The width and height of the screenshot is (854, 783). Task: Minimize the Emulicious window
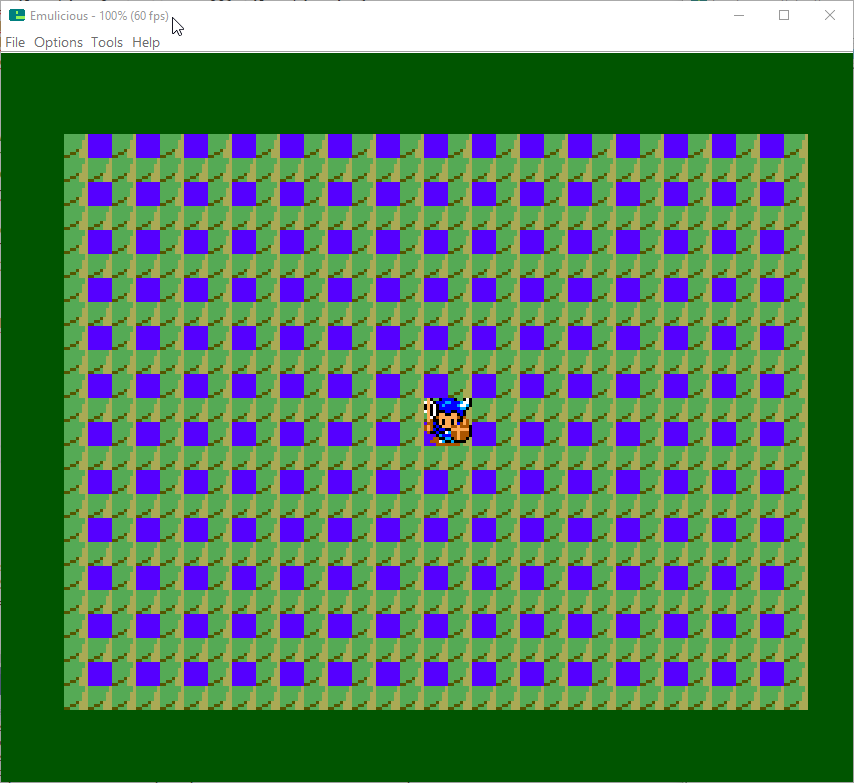738,15
